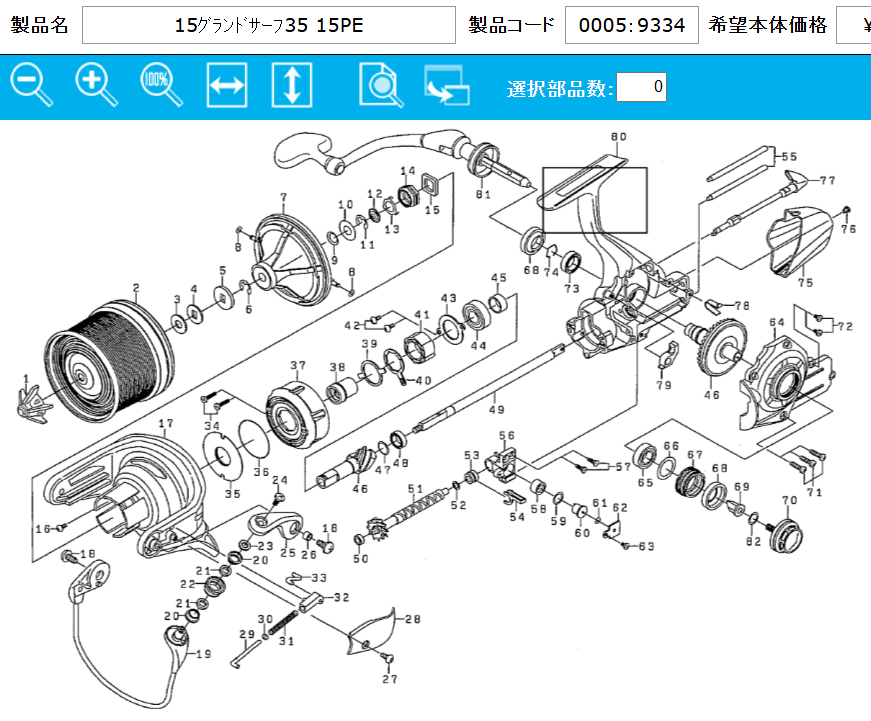Select part number 60 label
Image resolution: width=871 pixels, height=721 pixels.
[582, 533]
